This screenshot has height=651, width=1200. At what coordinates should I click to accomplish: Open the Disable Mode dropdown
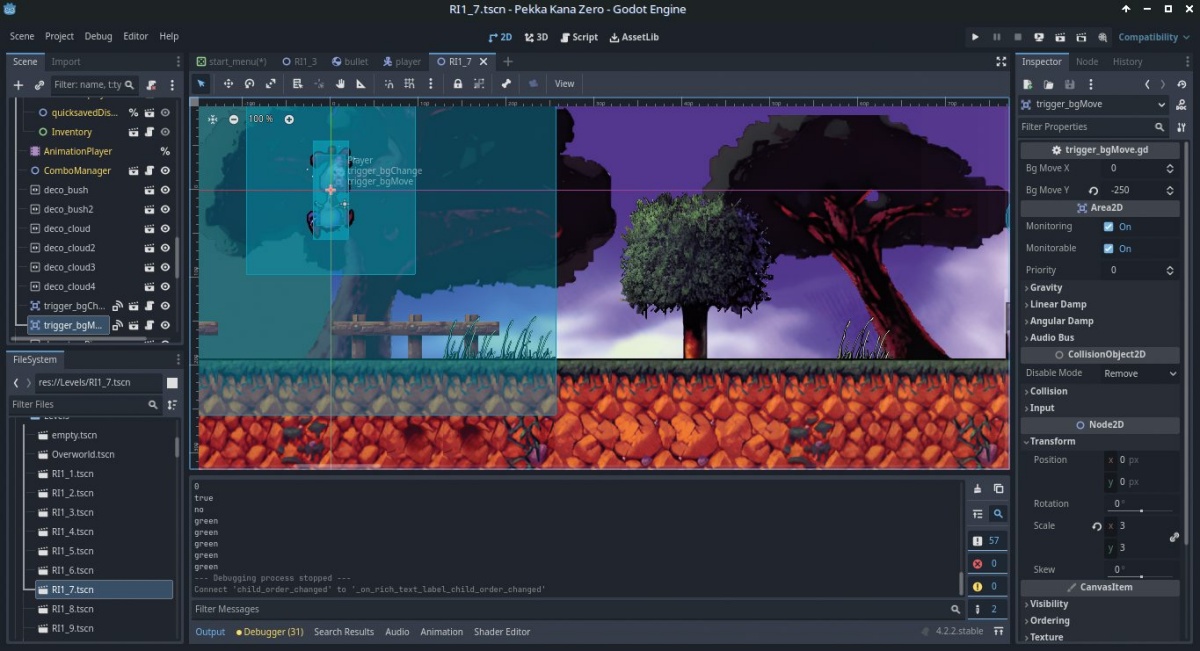pyautogui.click(x=1140, y=373)
